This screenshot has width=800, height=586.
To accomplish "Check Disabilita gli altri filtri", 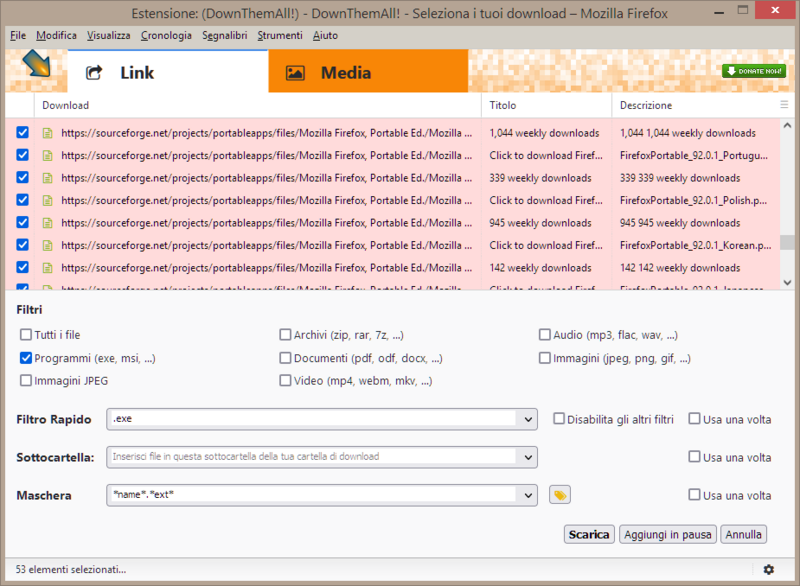I will pos(559,419).
